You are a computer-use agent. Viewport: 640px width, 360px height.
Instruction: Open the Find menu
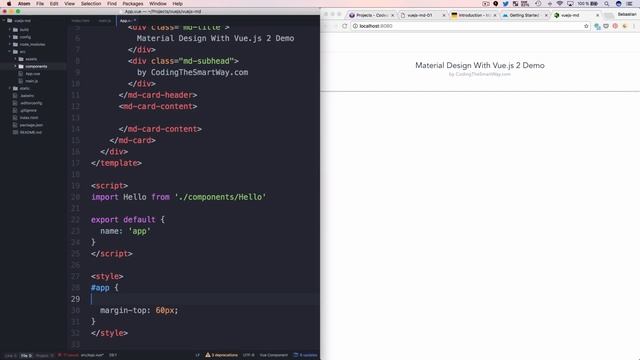(x=112, y=4)
